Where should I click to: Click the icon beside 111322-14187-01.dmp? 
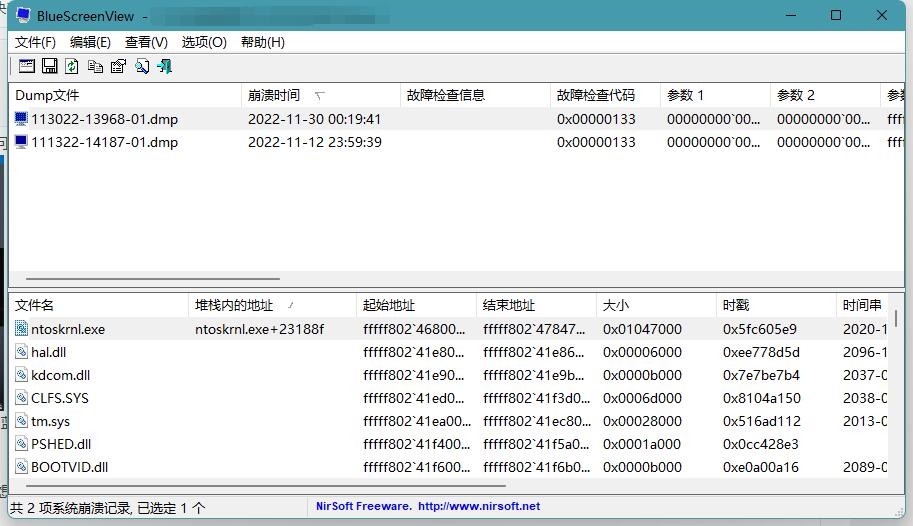tap(21, 142)
